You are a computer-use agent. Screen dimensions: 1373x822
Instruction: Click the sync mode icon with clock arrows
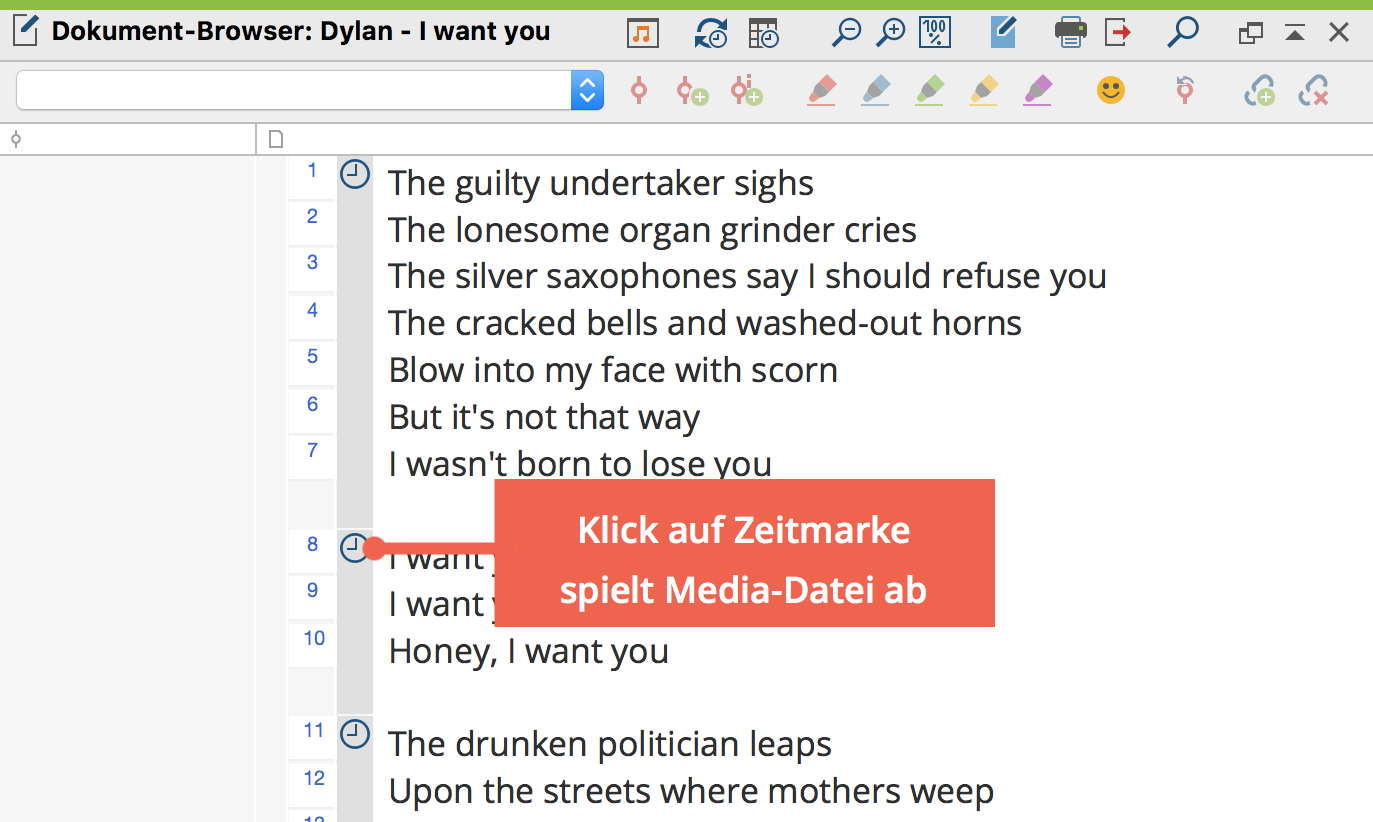711,33
